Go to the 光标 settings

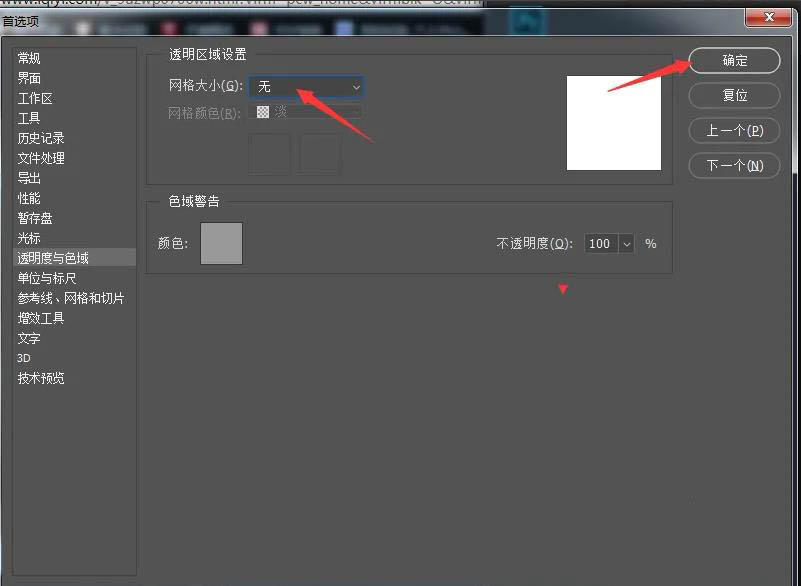[29, 238]
